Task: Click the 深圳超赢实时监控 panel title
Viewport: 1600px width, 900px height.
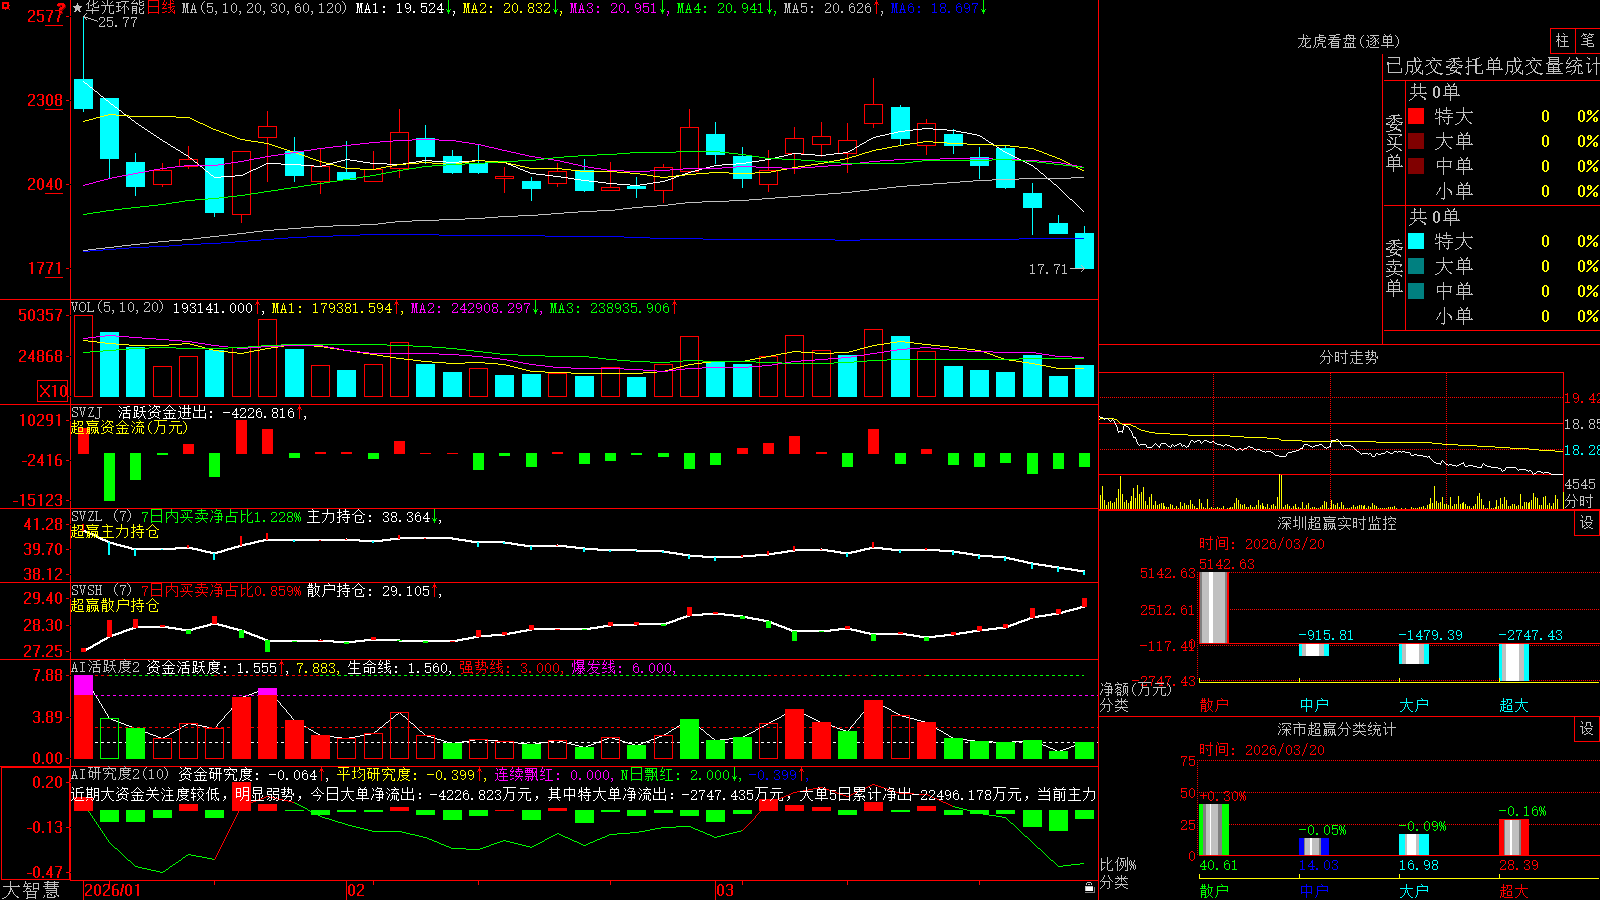Action: tap(1337, 523)
